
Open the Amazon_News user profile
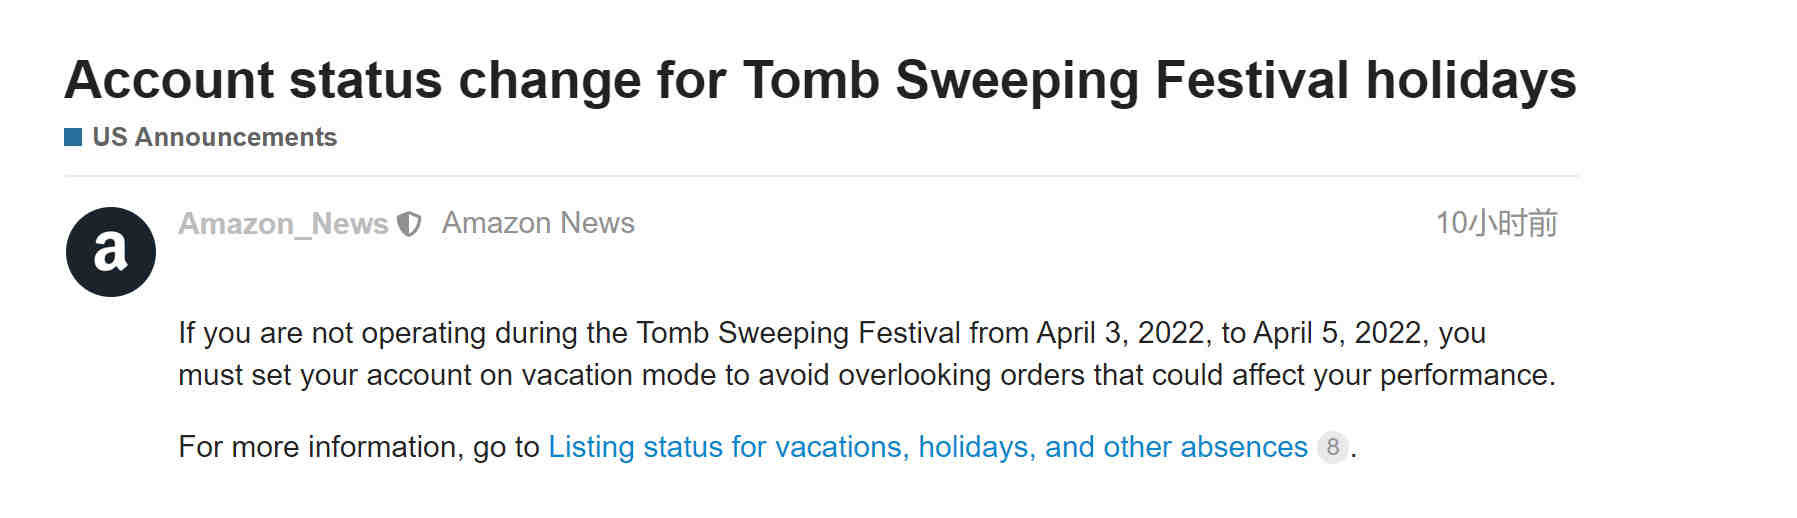click(x=283, y=224)
